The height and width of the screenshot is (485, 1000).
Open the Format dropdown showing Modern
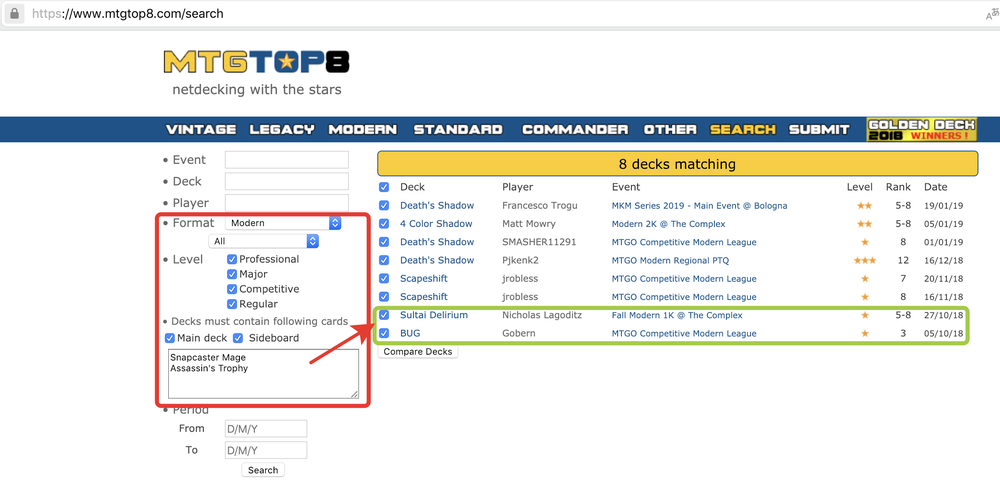[283, 223]
